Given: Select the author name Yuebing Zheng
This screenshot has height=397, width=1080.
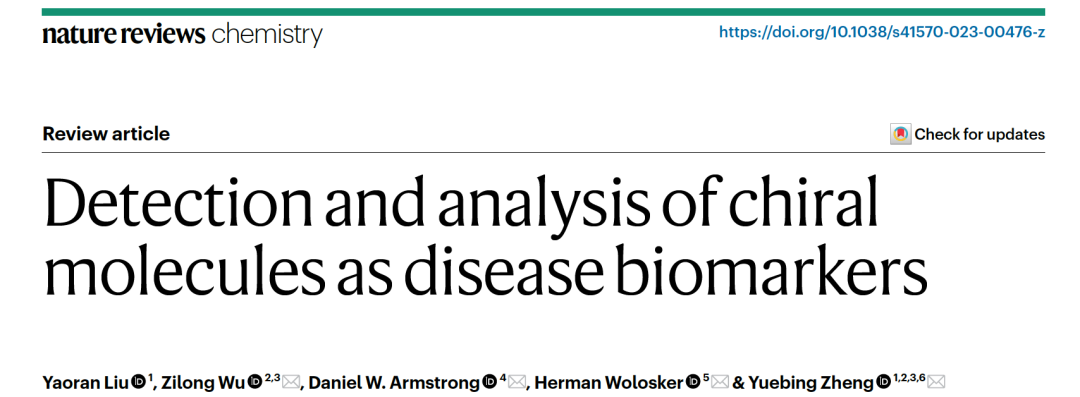Looking at the screenshot, I should pyautogui.click(x=811, y=382).
